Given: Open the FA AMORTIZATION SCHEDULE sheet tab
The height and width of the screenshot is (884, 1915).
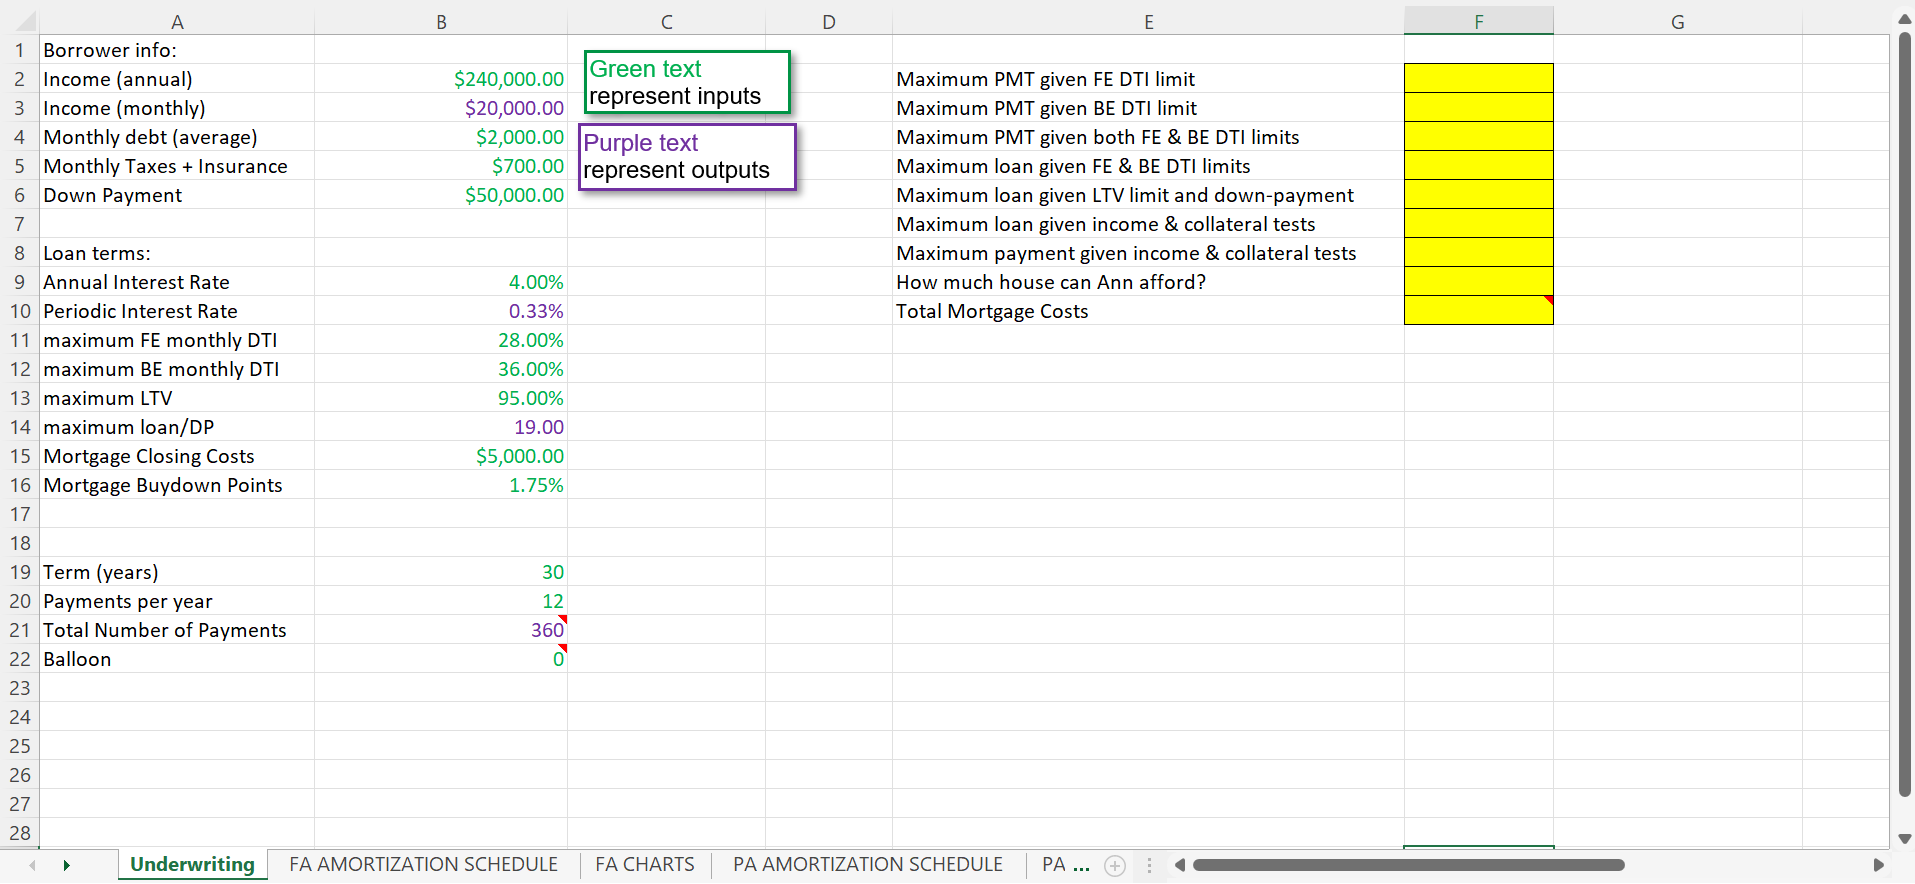Looking at the screenshot, I should (423, 865).
